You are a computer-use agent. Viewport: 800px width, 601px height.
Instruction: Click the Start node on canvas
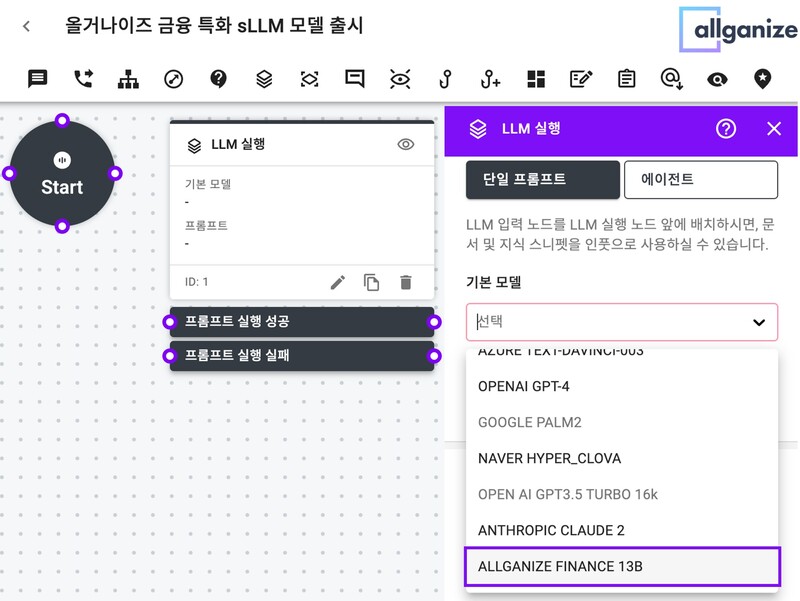(x=62, y=174)
